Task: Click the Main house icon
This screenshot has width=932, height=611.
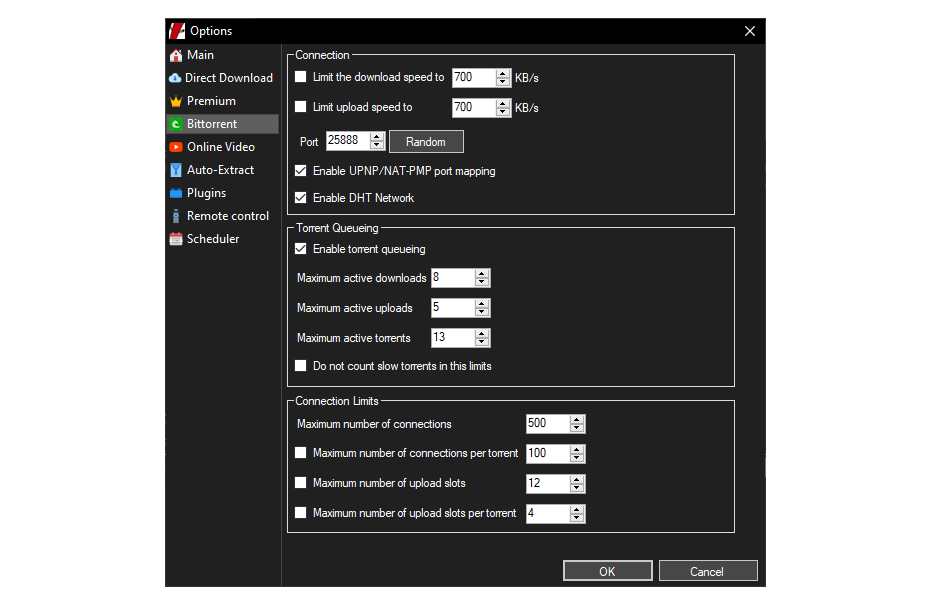Action: pyautogui.click(x=176, y=55)
